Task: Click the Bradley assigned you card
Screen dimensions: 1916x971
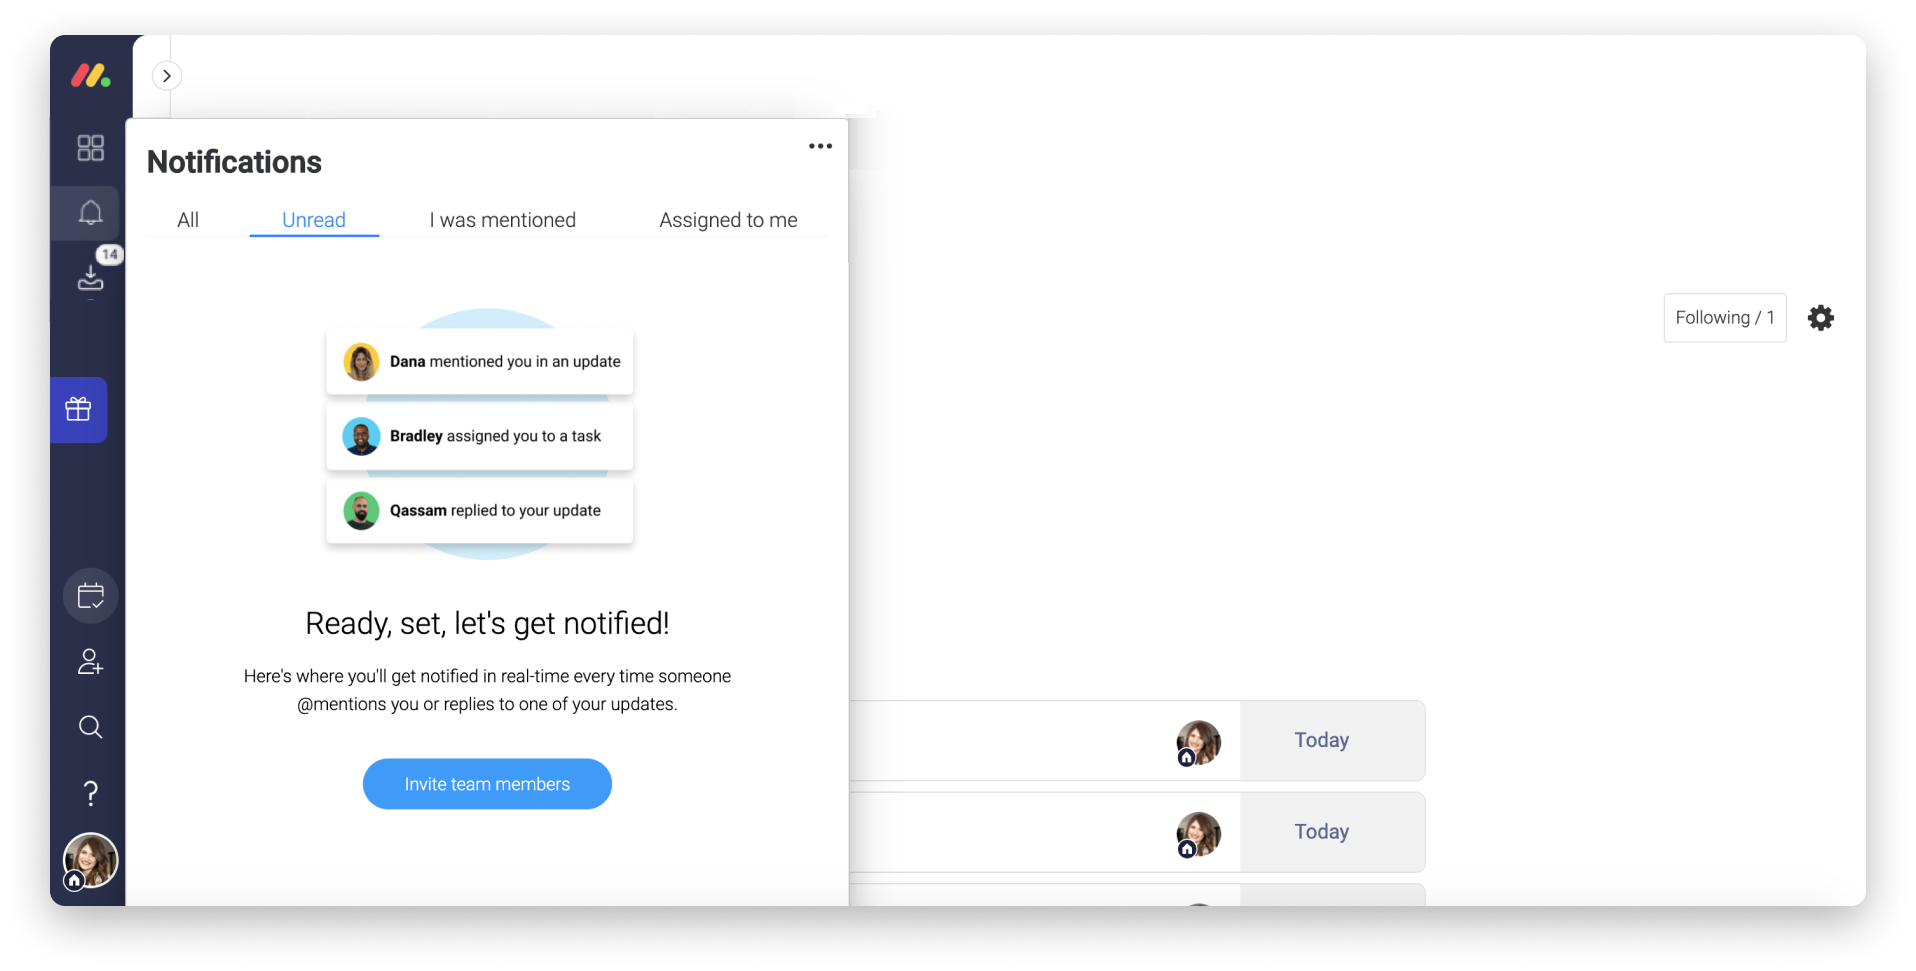Action: coord(480,436)
